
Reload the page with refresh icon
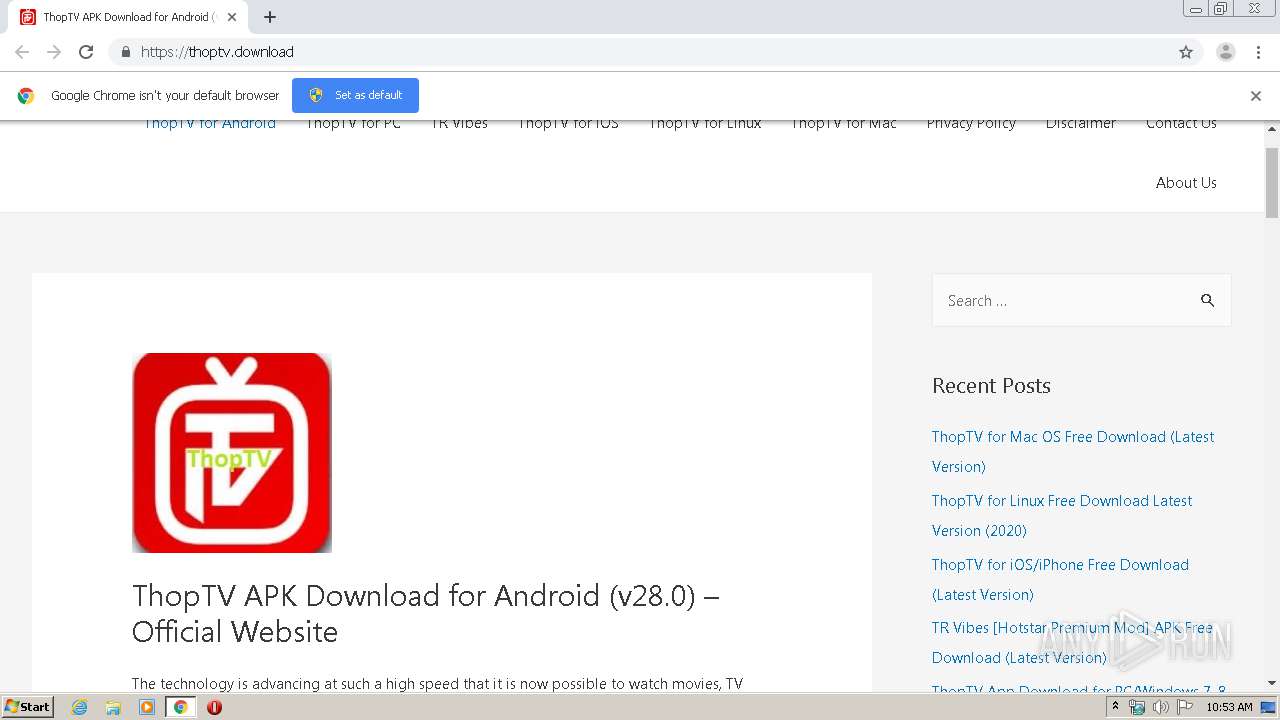(x=86, y=52)
